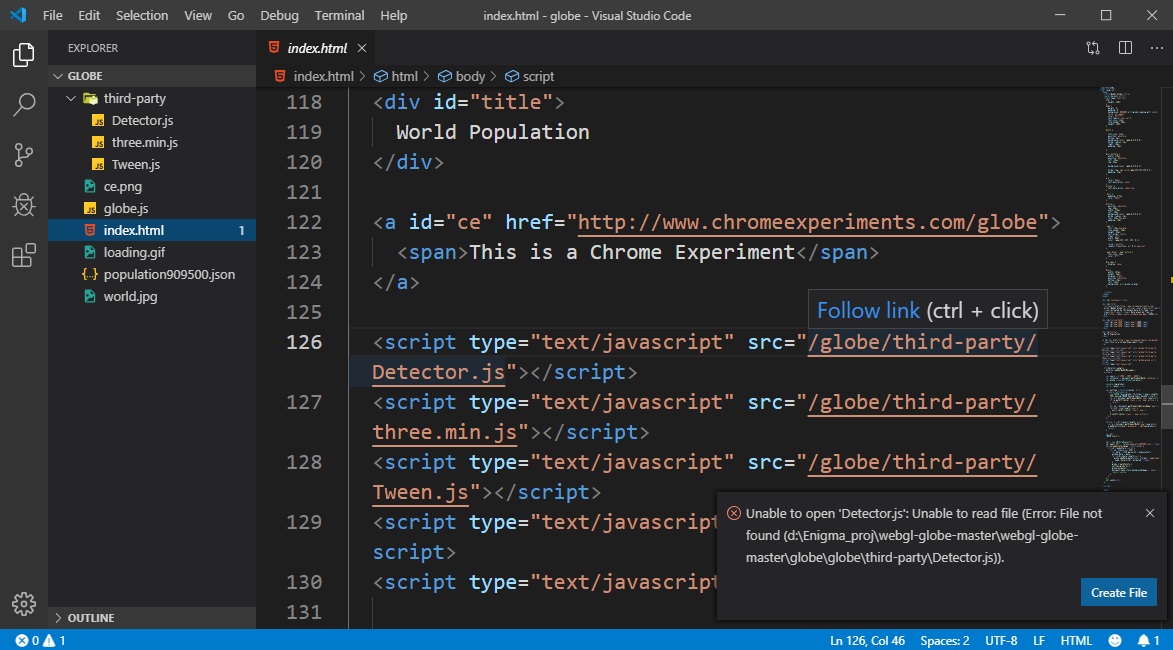Dismiss the Detector.js error notification
Image resolution: width=1173 pixels, height=650 pixels.
pyautogui.click(x=1149, y=513)
